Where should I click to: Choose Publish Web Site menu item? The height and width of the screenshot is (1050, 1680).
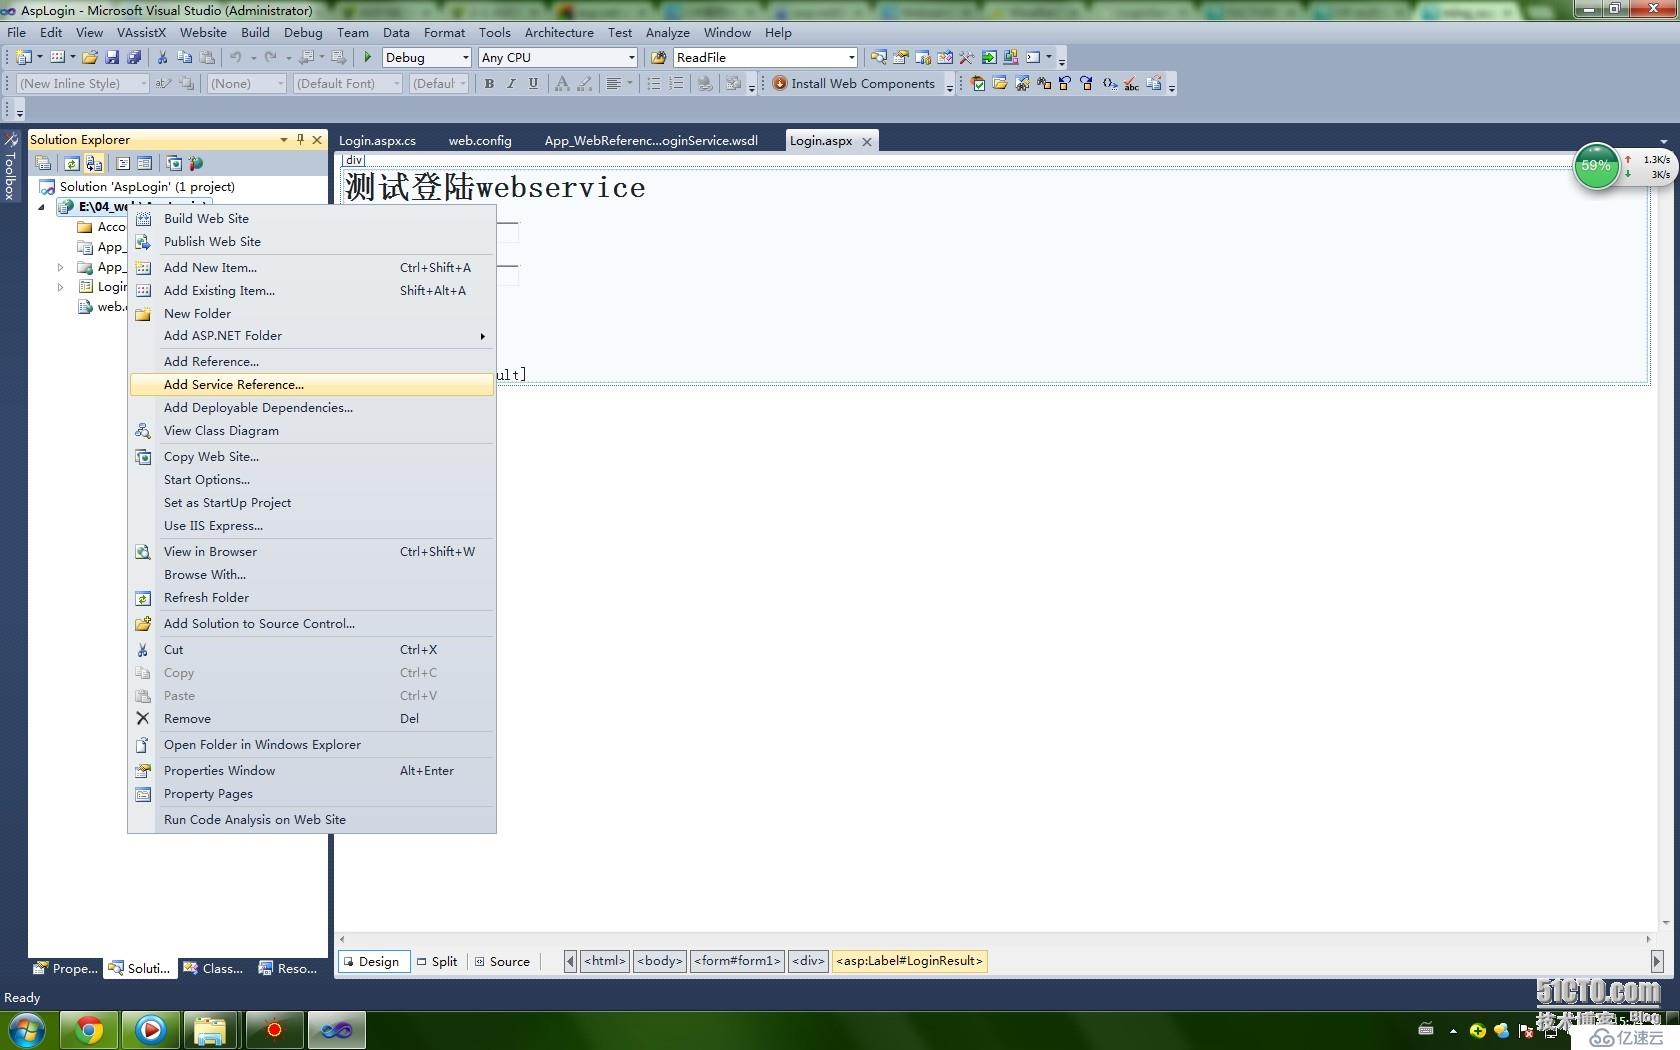click(312, 241)
